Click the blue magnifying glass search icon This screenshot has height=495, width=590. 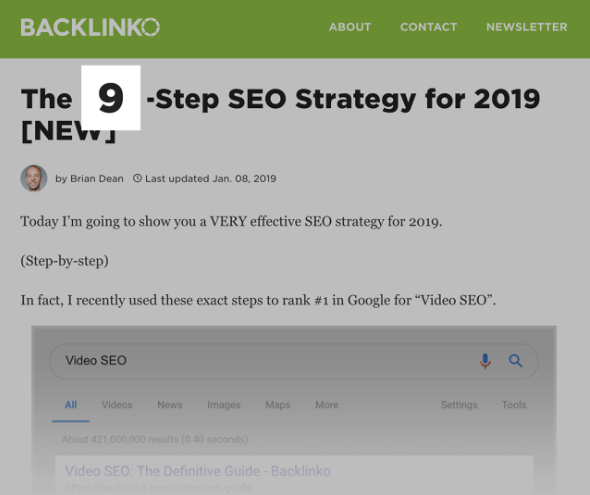[x=515, y=361]
